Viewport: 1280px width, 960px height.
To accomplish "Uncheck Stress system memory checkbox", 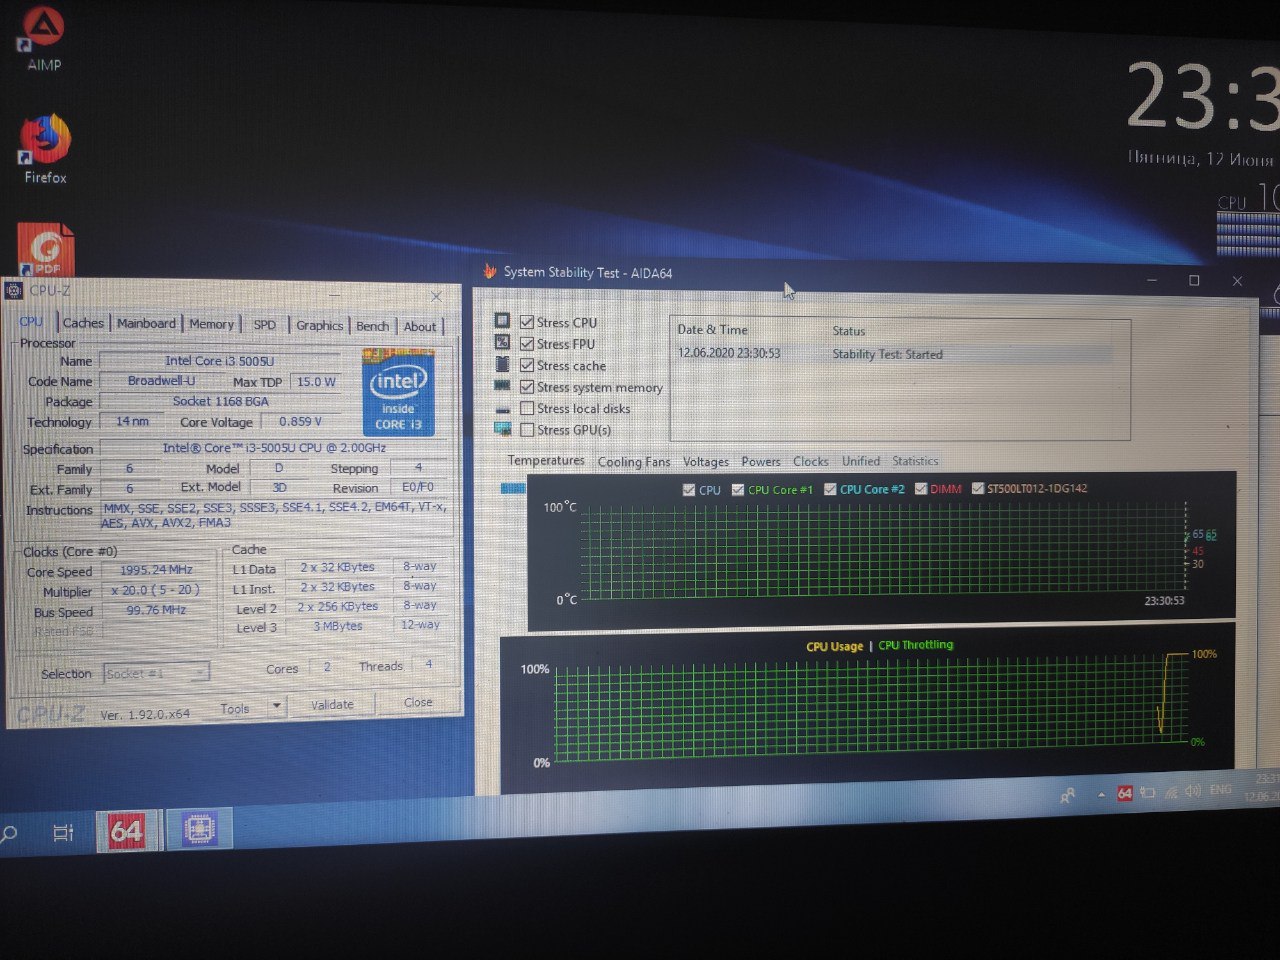I will pyautogui.click(x=527, y=386).
